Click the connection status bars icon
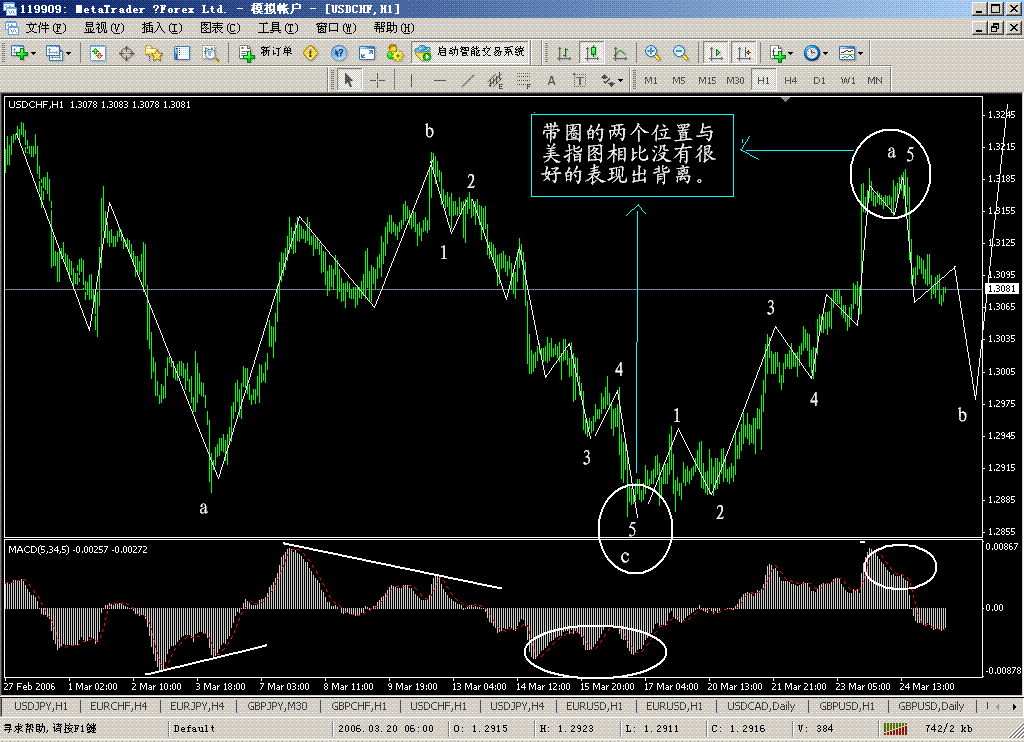 [895, 728]
